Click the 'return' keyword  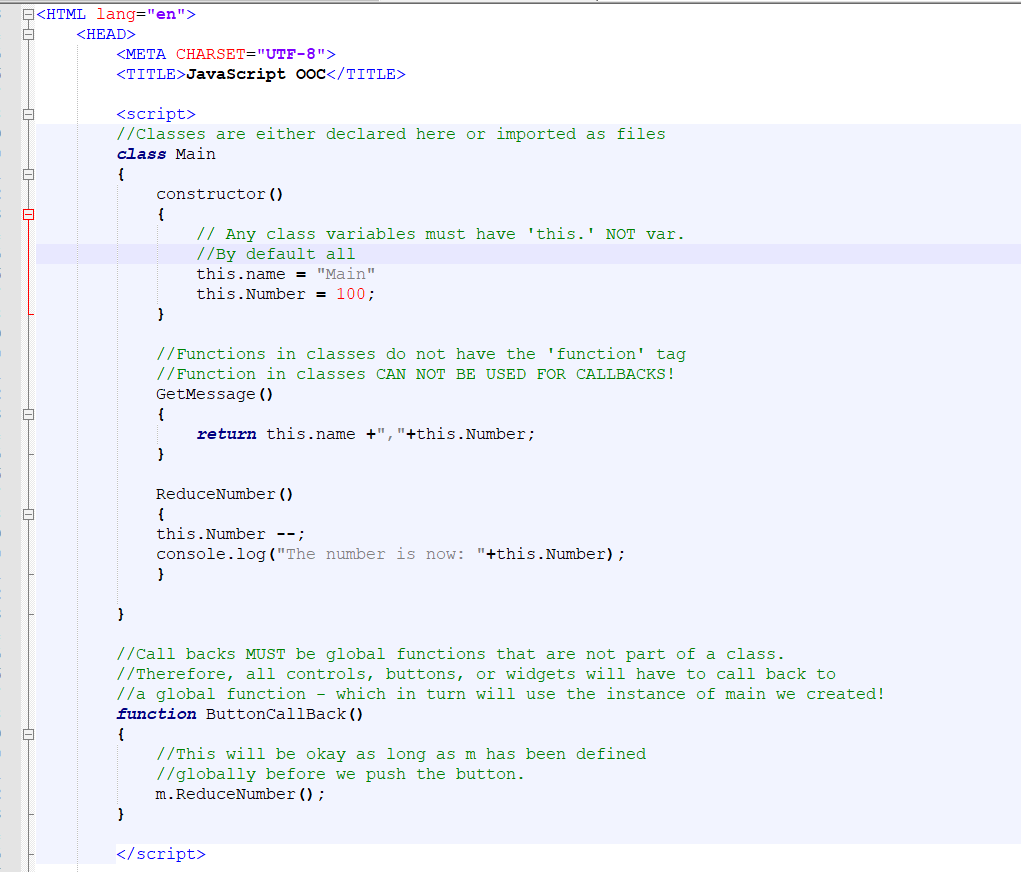click(x=226, y=434)
